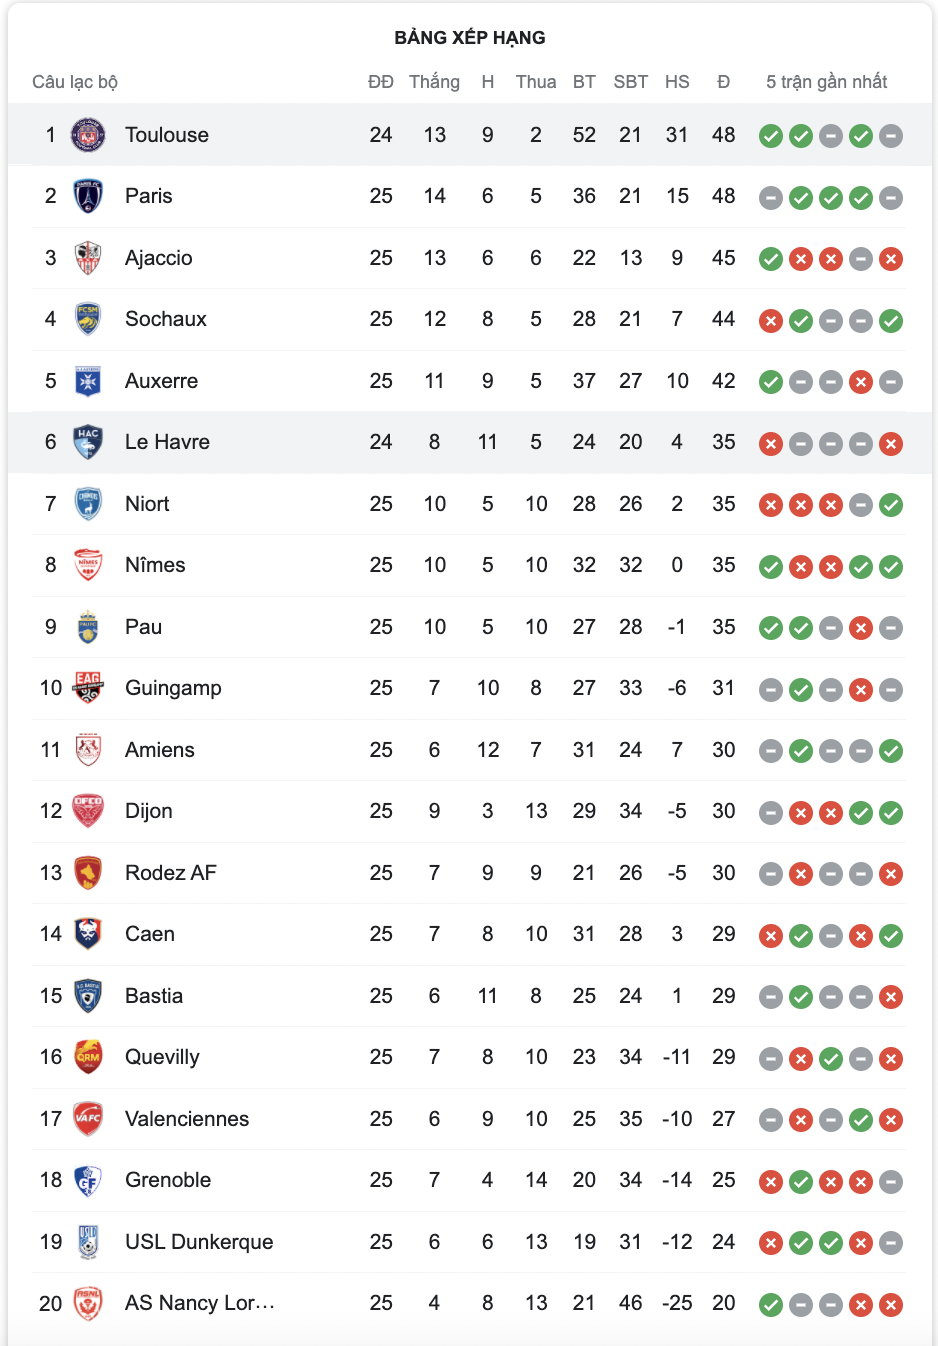Select the AS Nancy Lorraine team name
Viewport: 938px width, 1346px height.
click(199, 1303)
